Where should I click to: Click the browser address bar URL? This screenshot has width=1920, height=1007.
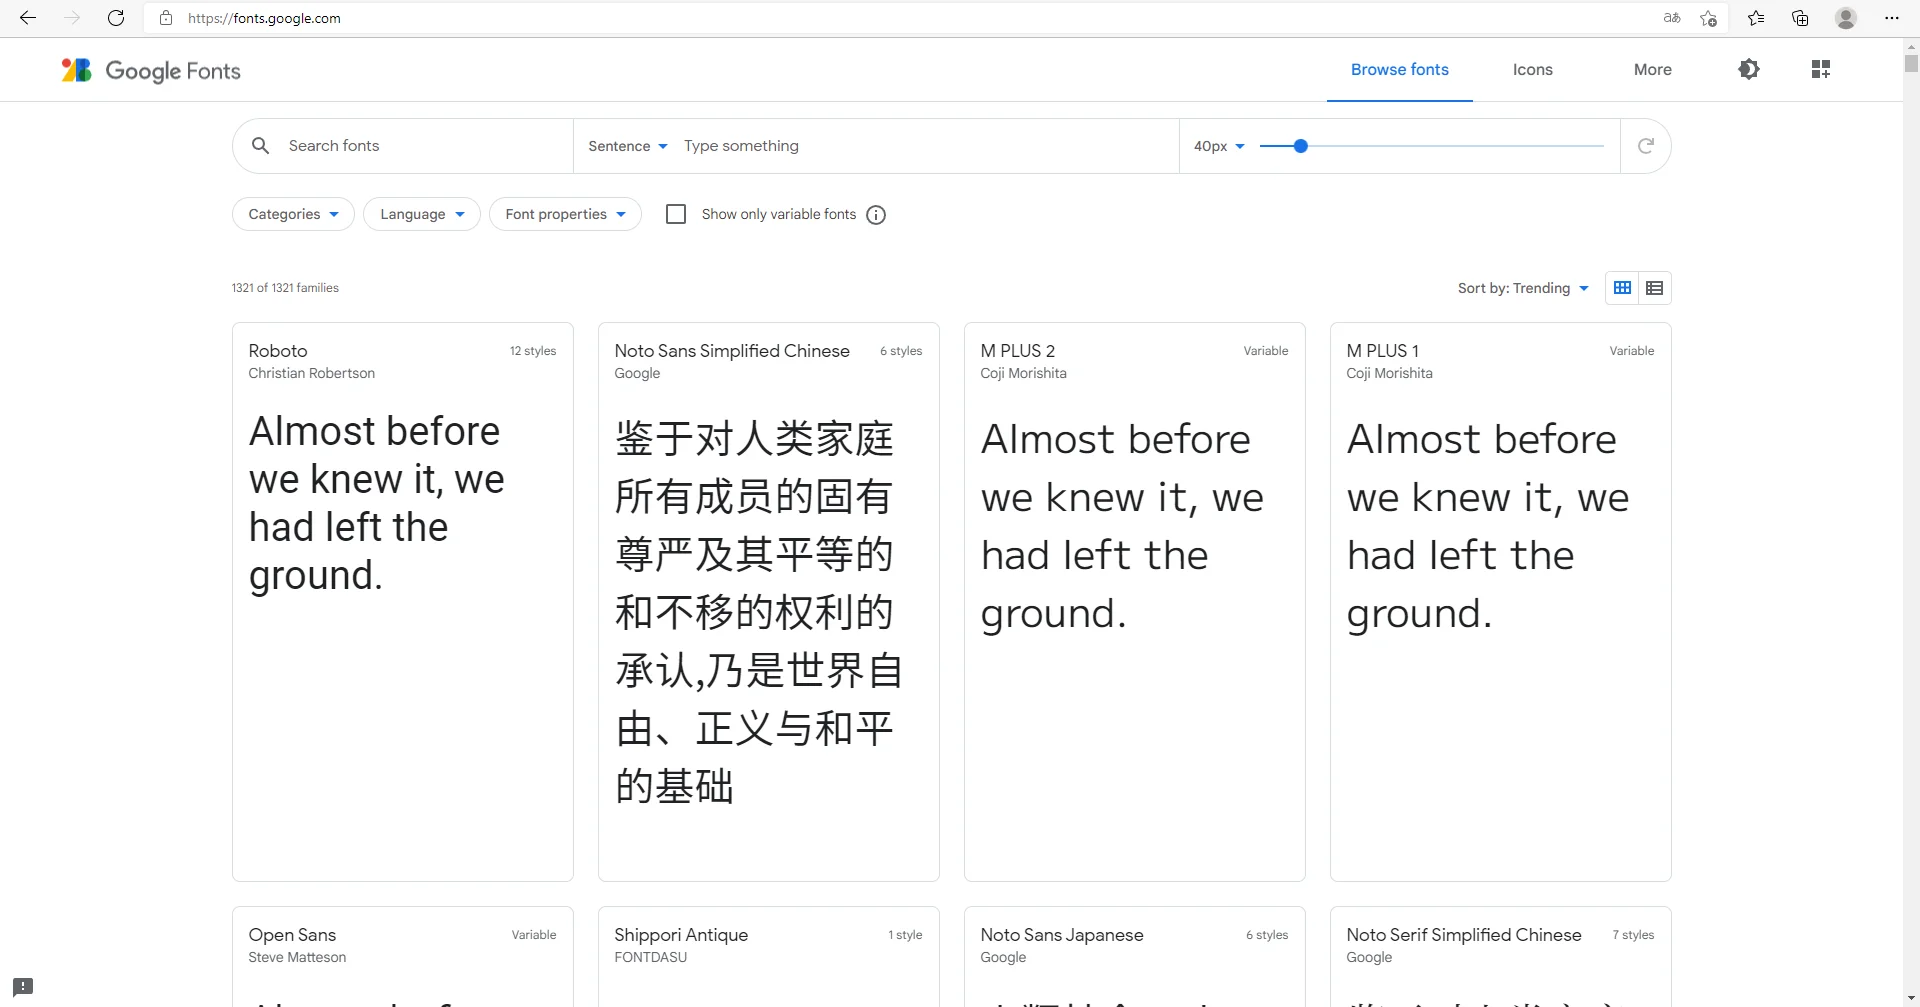(264, 18)
